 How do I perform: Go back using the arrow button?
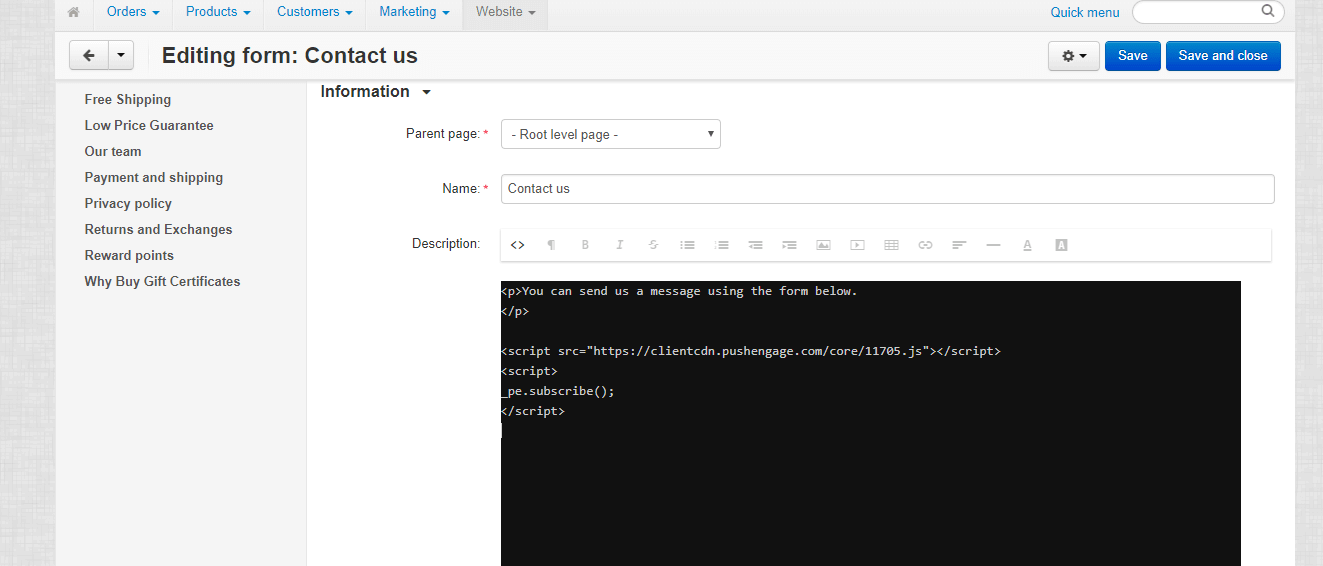[88, 56]
